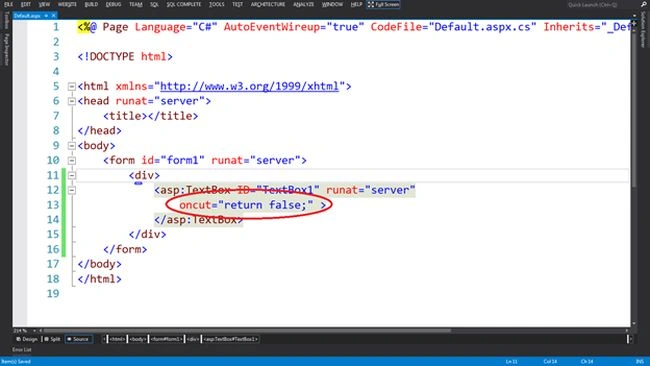Open the Error List panel
Screen dimensions: 650x366
(x=22, y=350)
